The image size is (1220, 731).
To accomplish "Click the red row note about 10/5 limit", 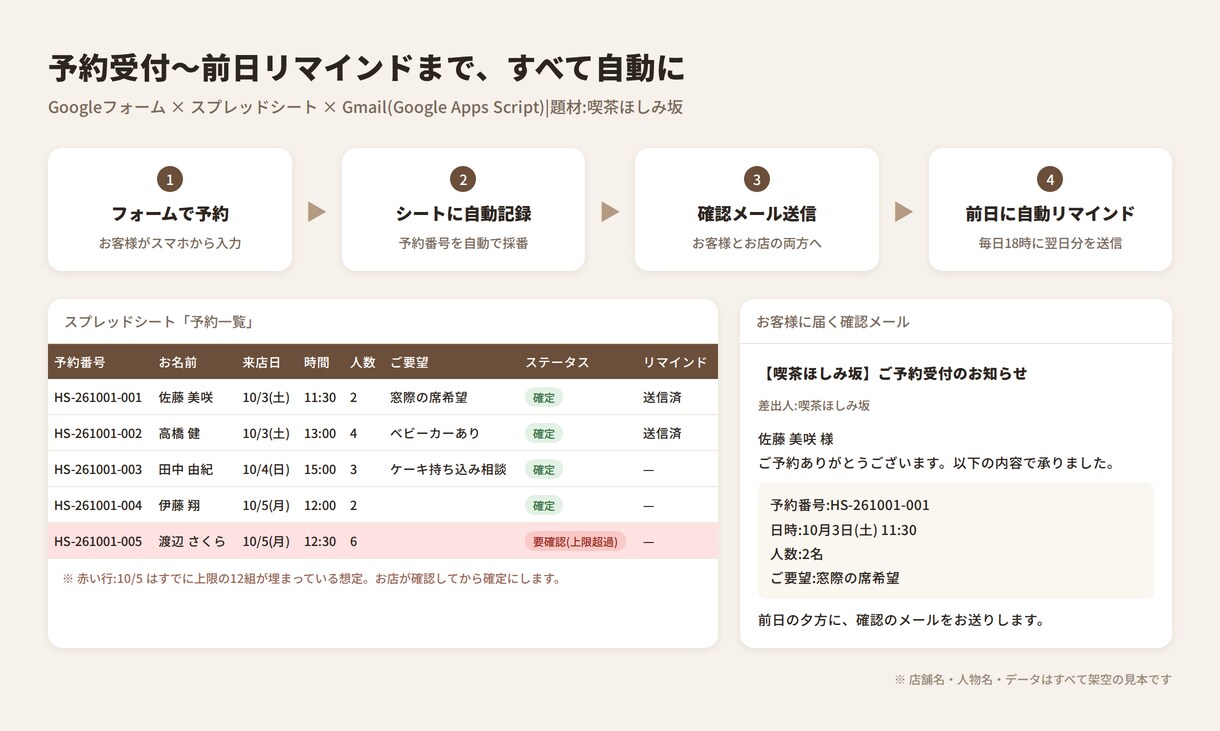I will pyautogui.click(x=311, y=579).
